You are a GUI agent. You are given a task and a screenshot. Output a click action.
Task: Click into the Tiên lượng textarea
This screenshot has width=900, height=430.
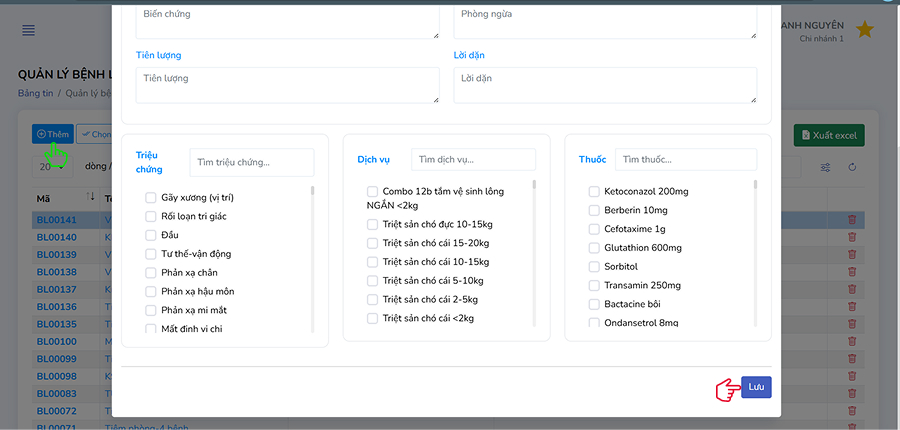click(x=287, y=84)
